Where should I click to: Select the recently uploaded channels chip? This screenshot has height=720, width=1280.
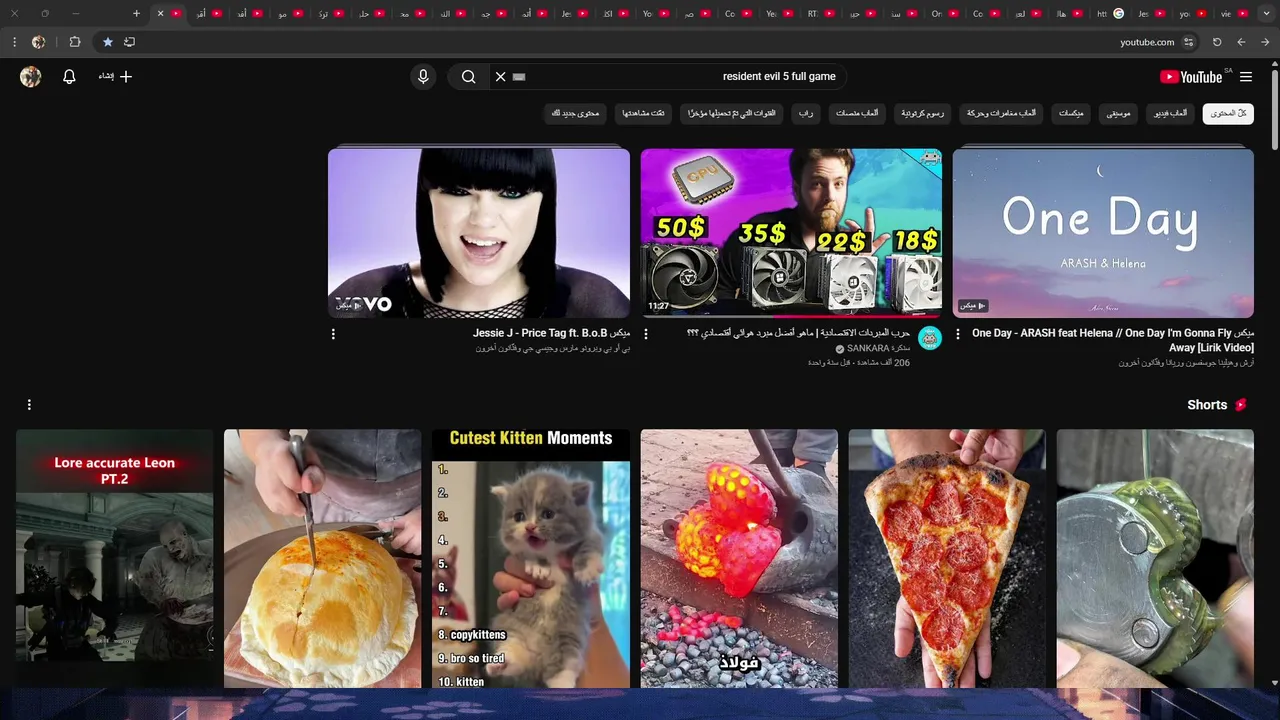(x=732, y=114)
